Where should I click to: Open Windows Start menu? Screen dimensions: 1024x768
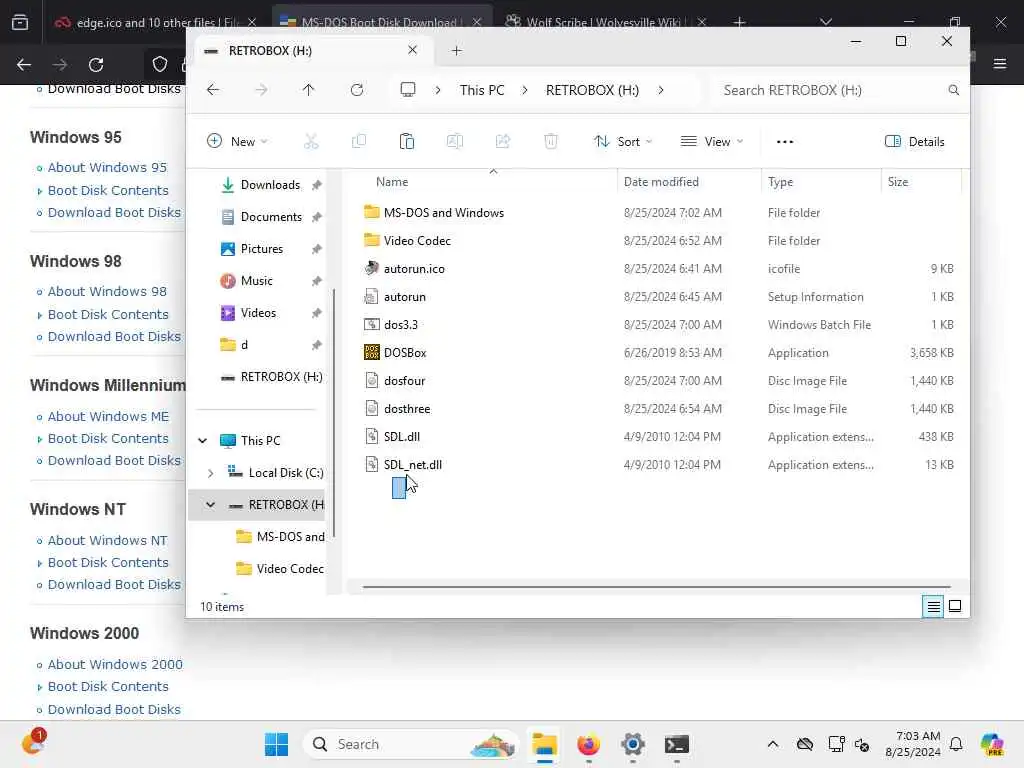click(276, 744)
